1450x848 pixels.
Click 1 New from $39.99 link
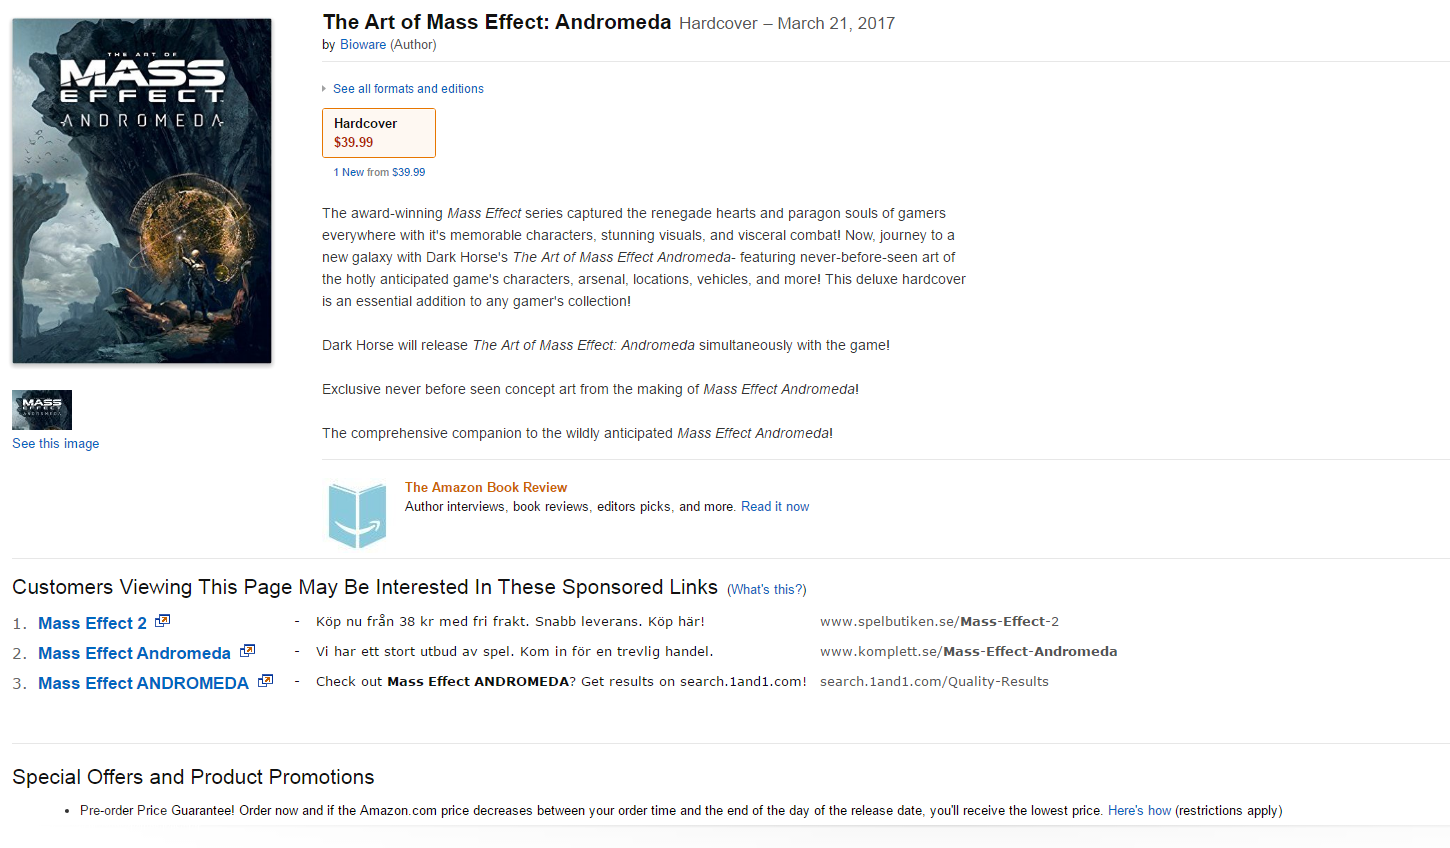point(379,172)
